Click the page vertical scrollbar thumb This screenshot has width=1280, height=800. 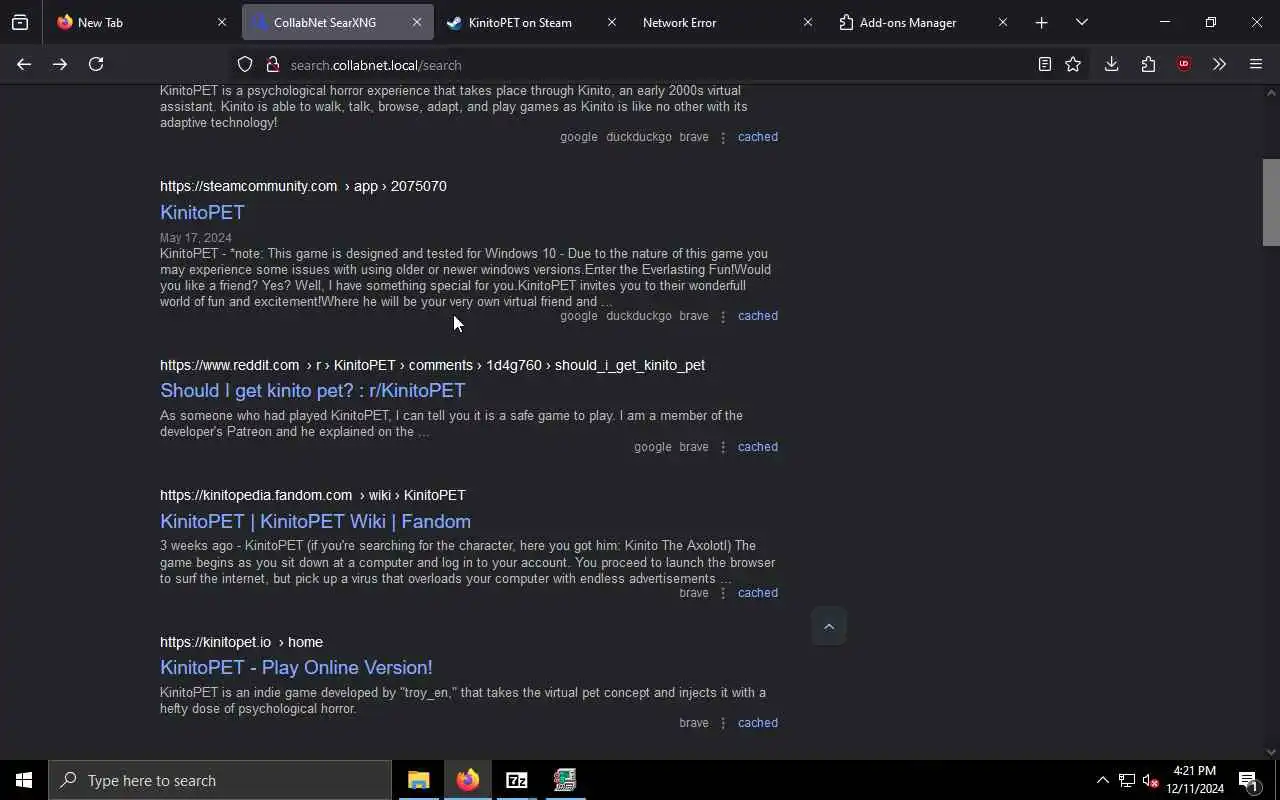pos(1271,202)
